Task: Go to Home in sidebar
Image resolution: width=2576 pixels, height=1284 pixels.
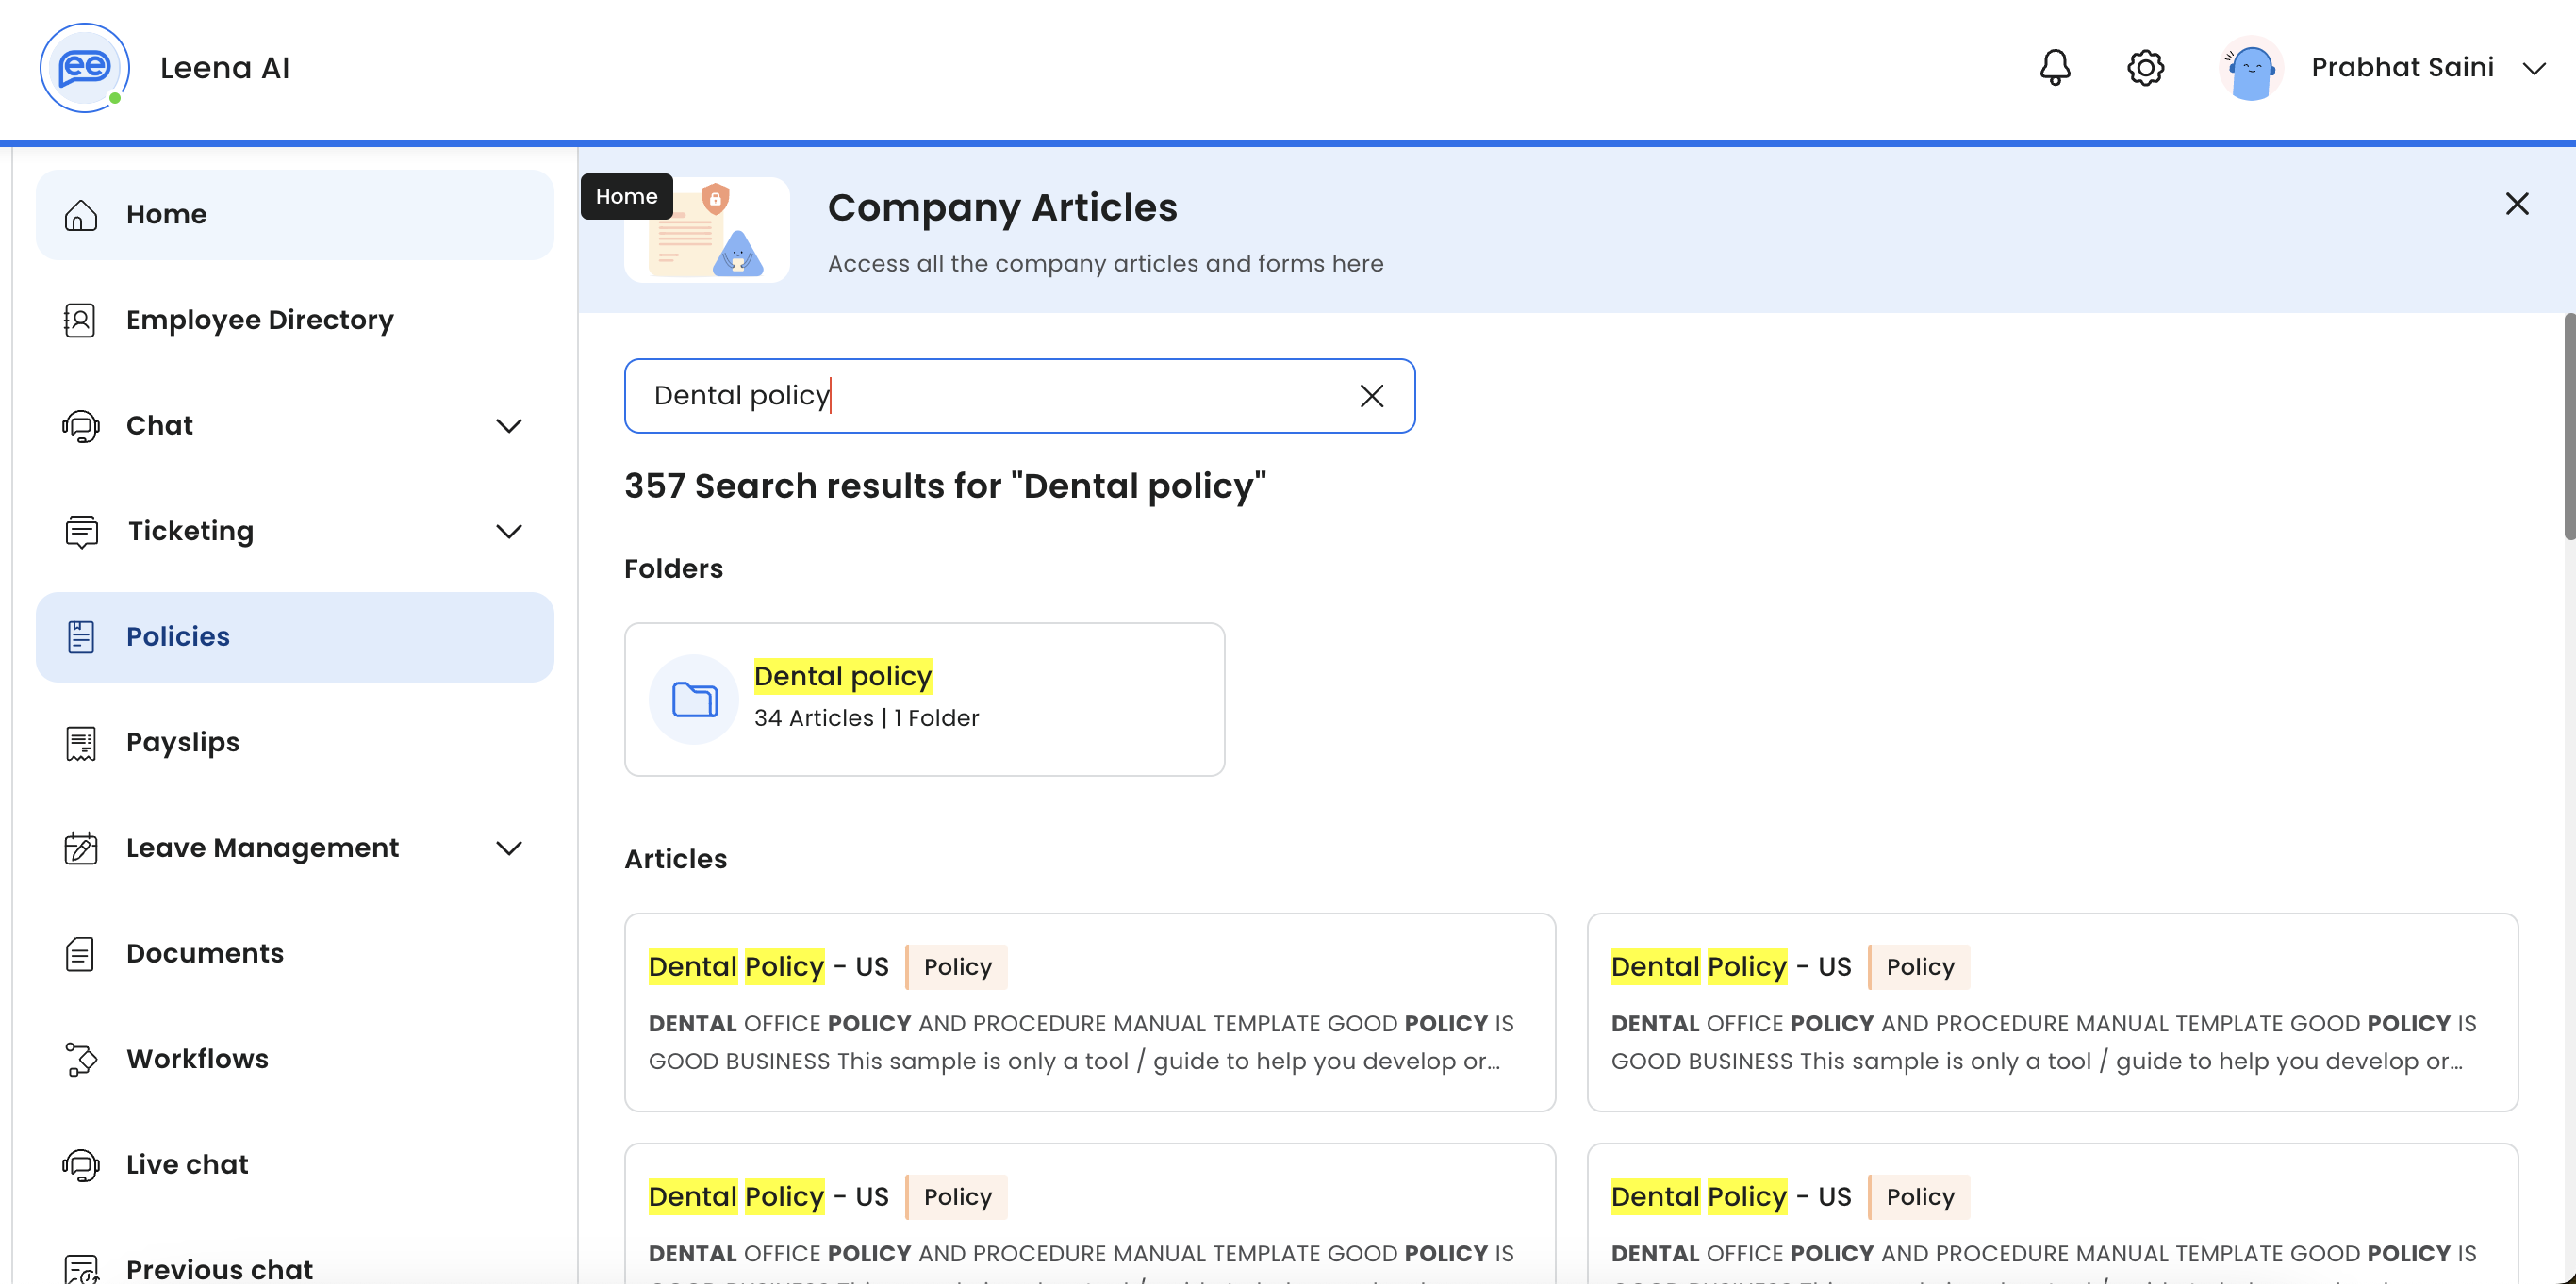Action: pos(166,214)
